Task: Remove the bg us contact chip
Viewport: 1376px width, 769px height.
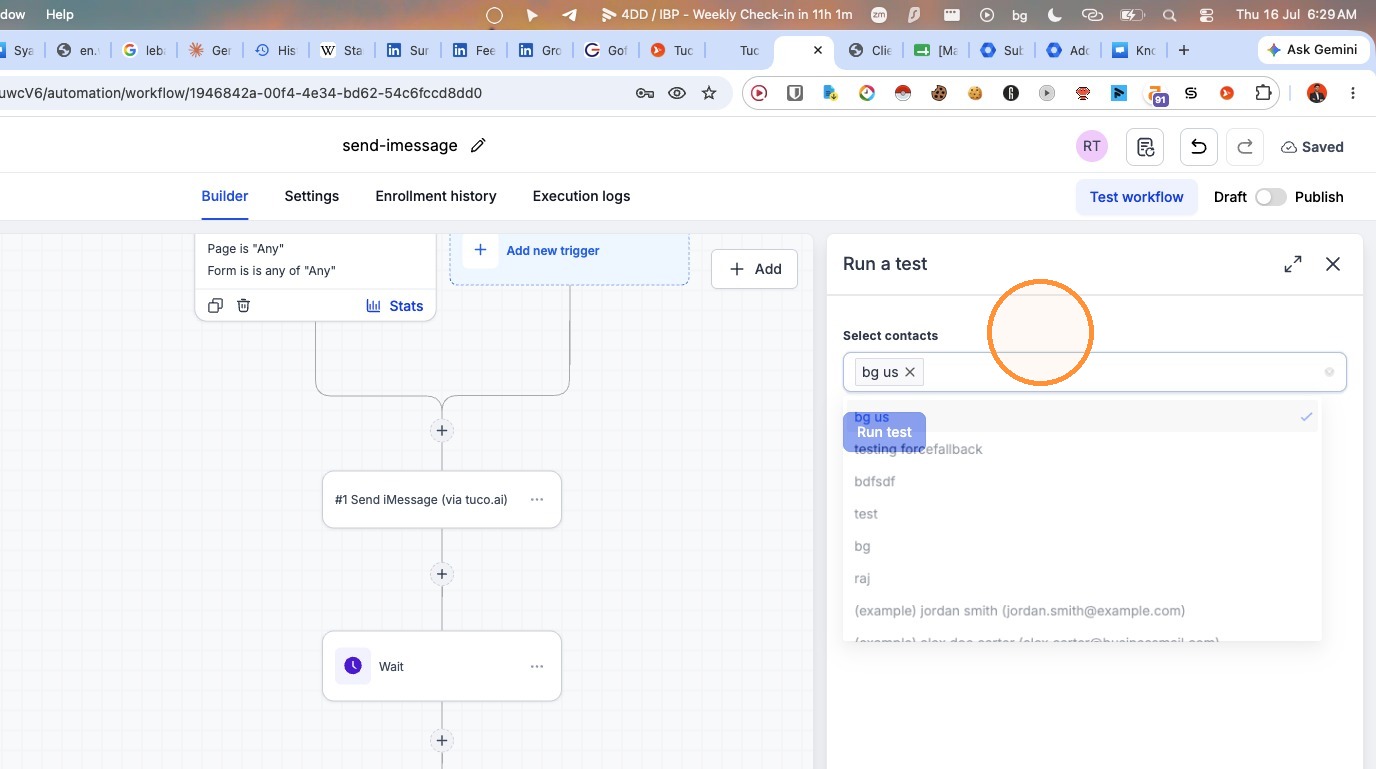Action: coord(910,372)
